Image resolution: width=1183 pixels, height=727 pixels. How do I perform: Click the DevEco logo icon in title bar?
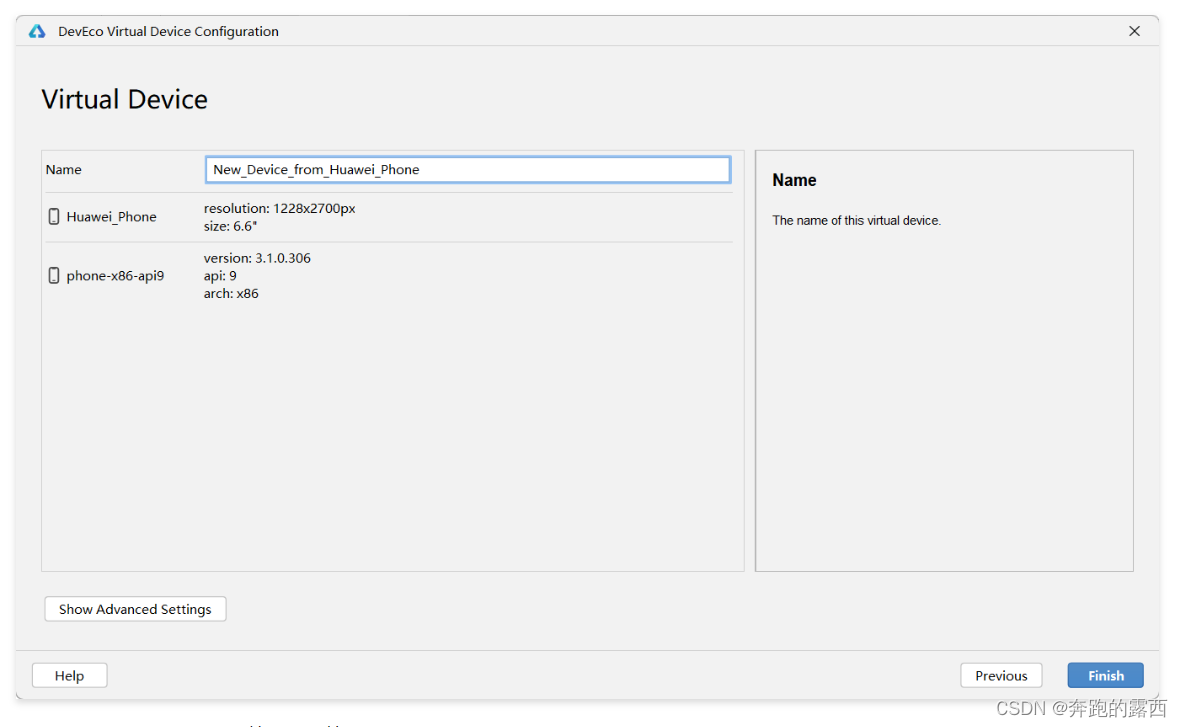click(x=37, y=31)
